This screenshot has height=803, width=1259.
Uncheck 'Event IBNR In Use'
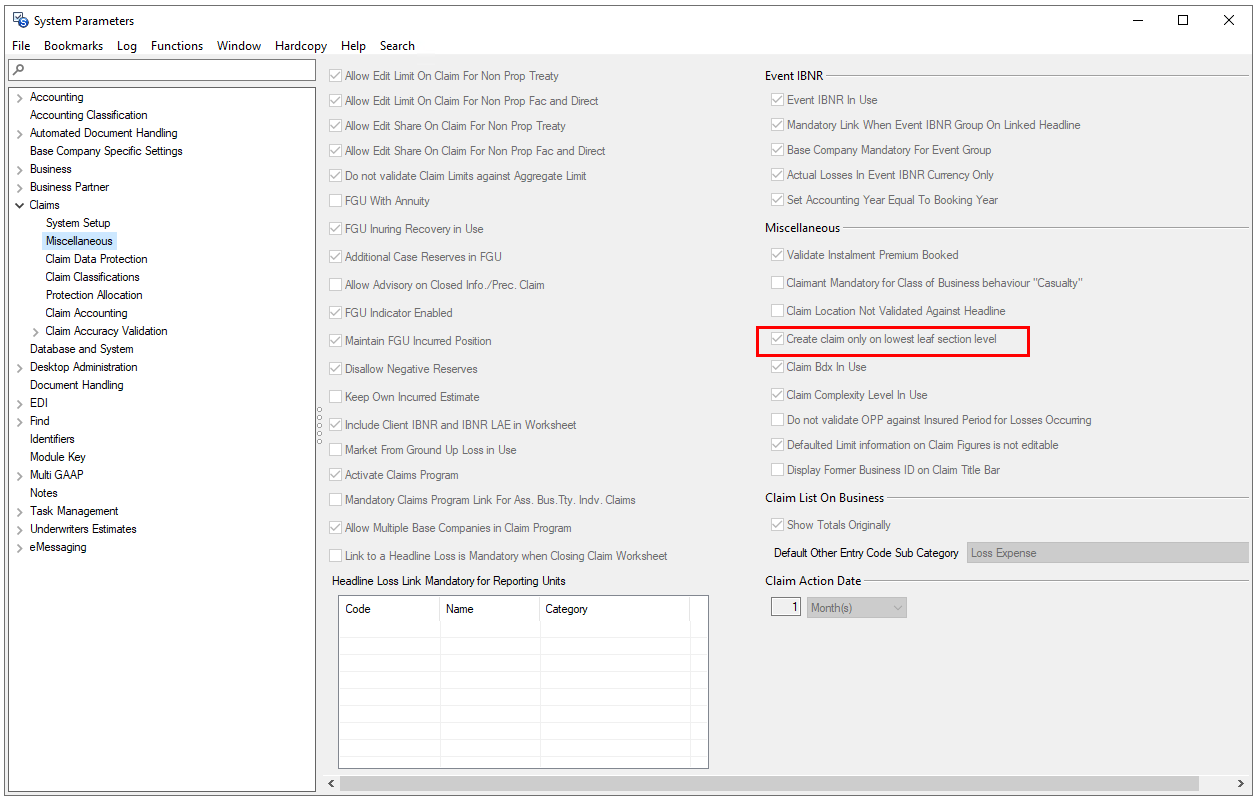point(777,99)
